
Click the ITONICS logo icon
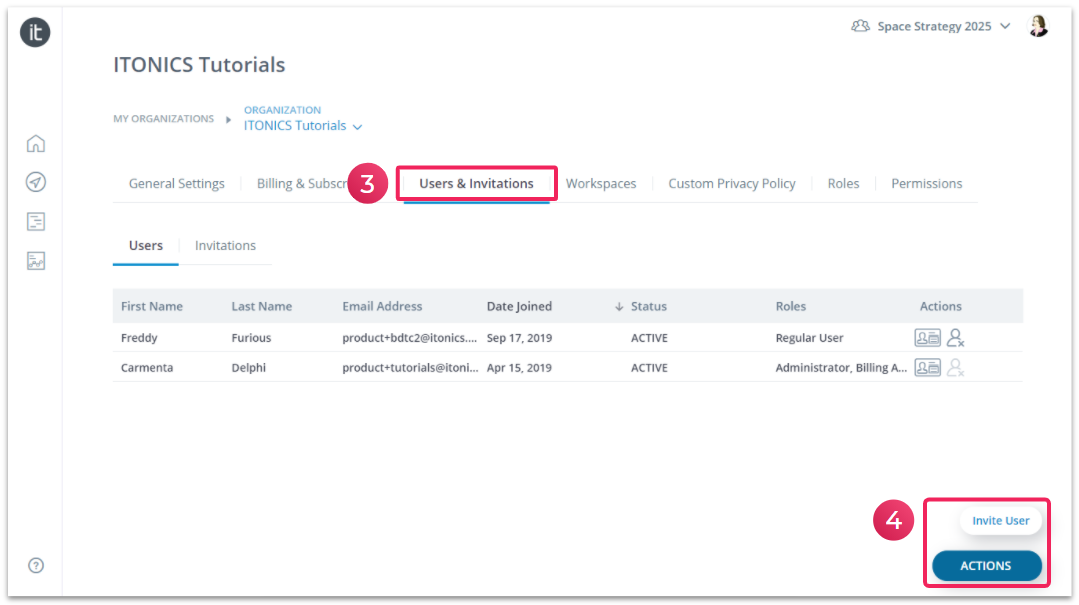[x=35, y=32]
